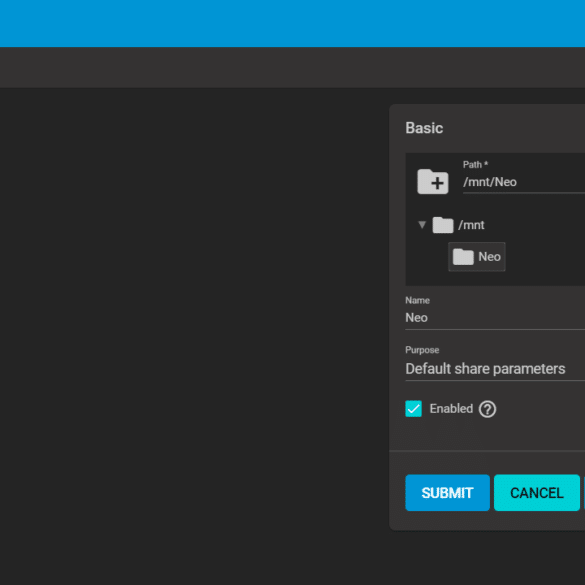This screenshot has height=585, width=585.
Task: Click the CANCEL button
Action: tap(536, 492)
